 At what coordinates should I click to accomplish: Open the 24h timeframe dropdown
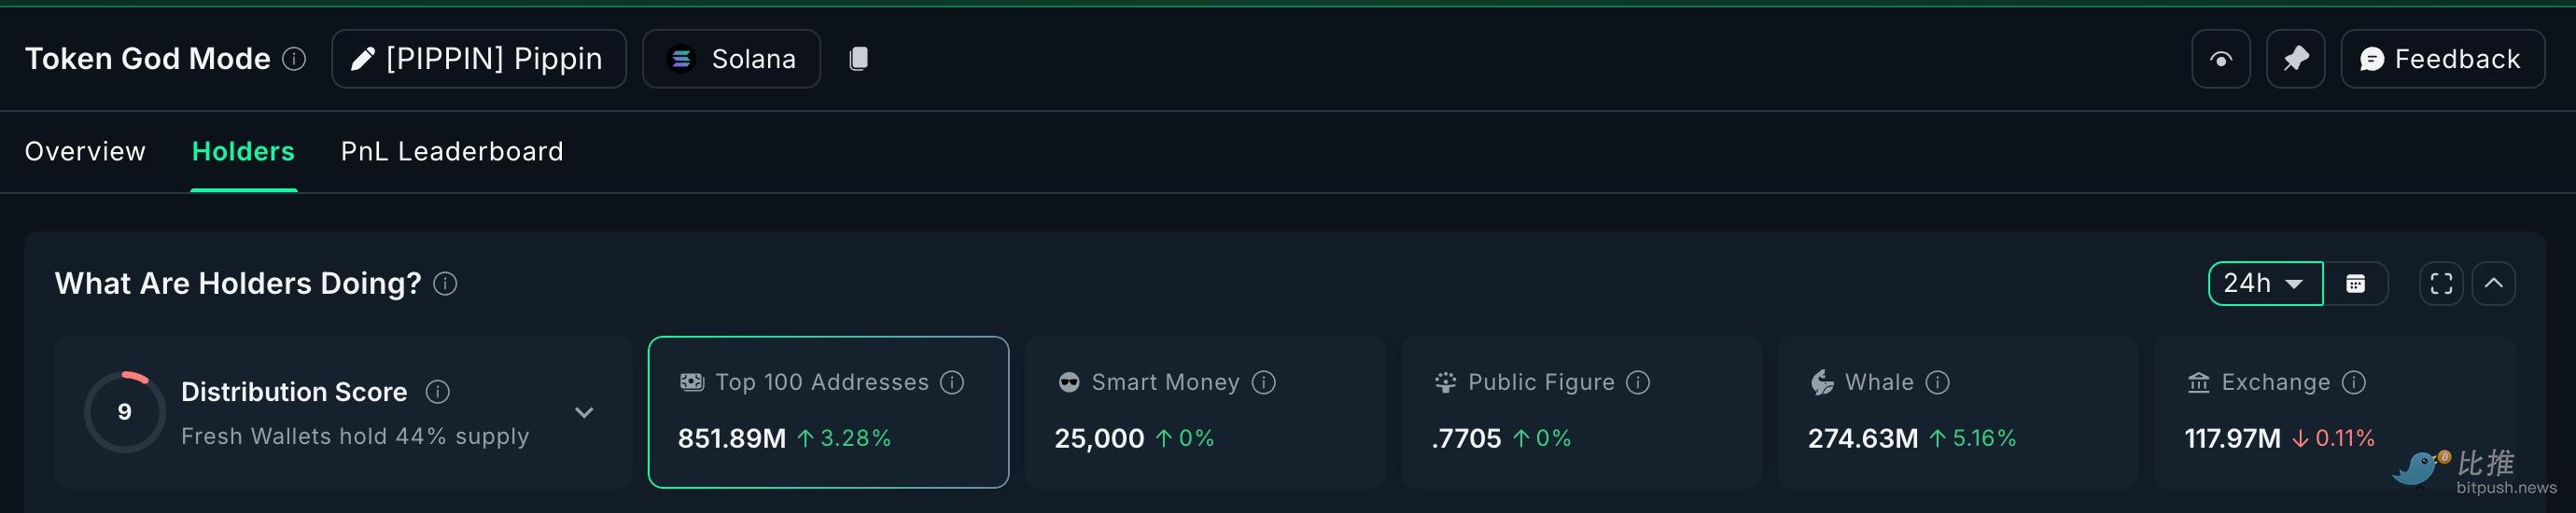(2264, 284)
